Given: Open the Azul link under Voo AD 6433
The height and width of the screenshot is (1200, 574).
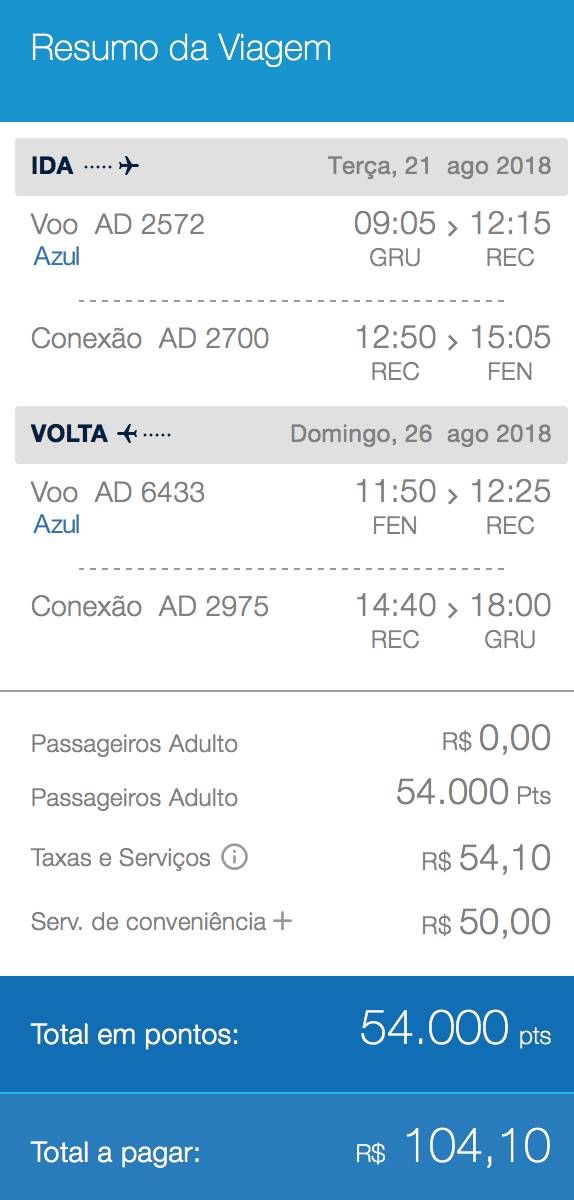Looking at the screenshot, I should point(57,525).
